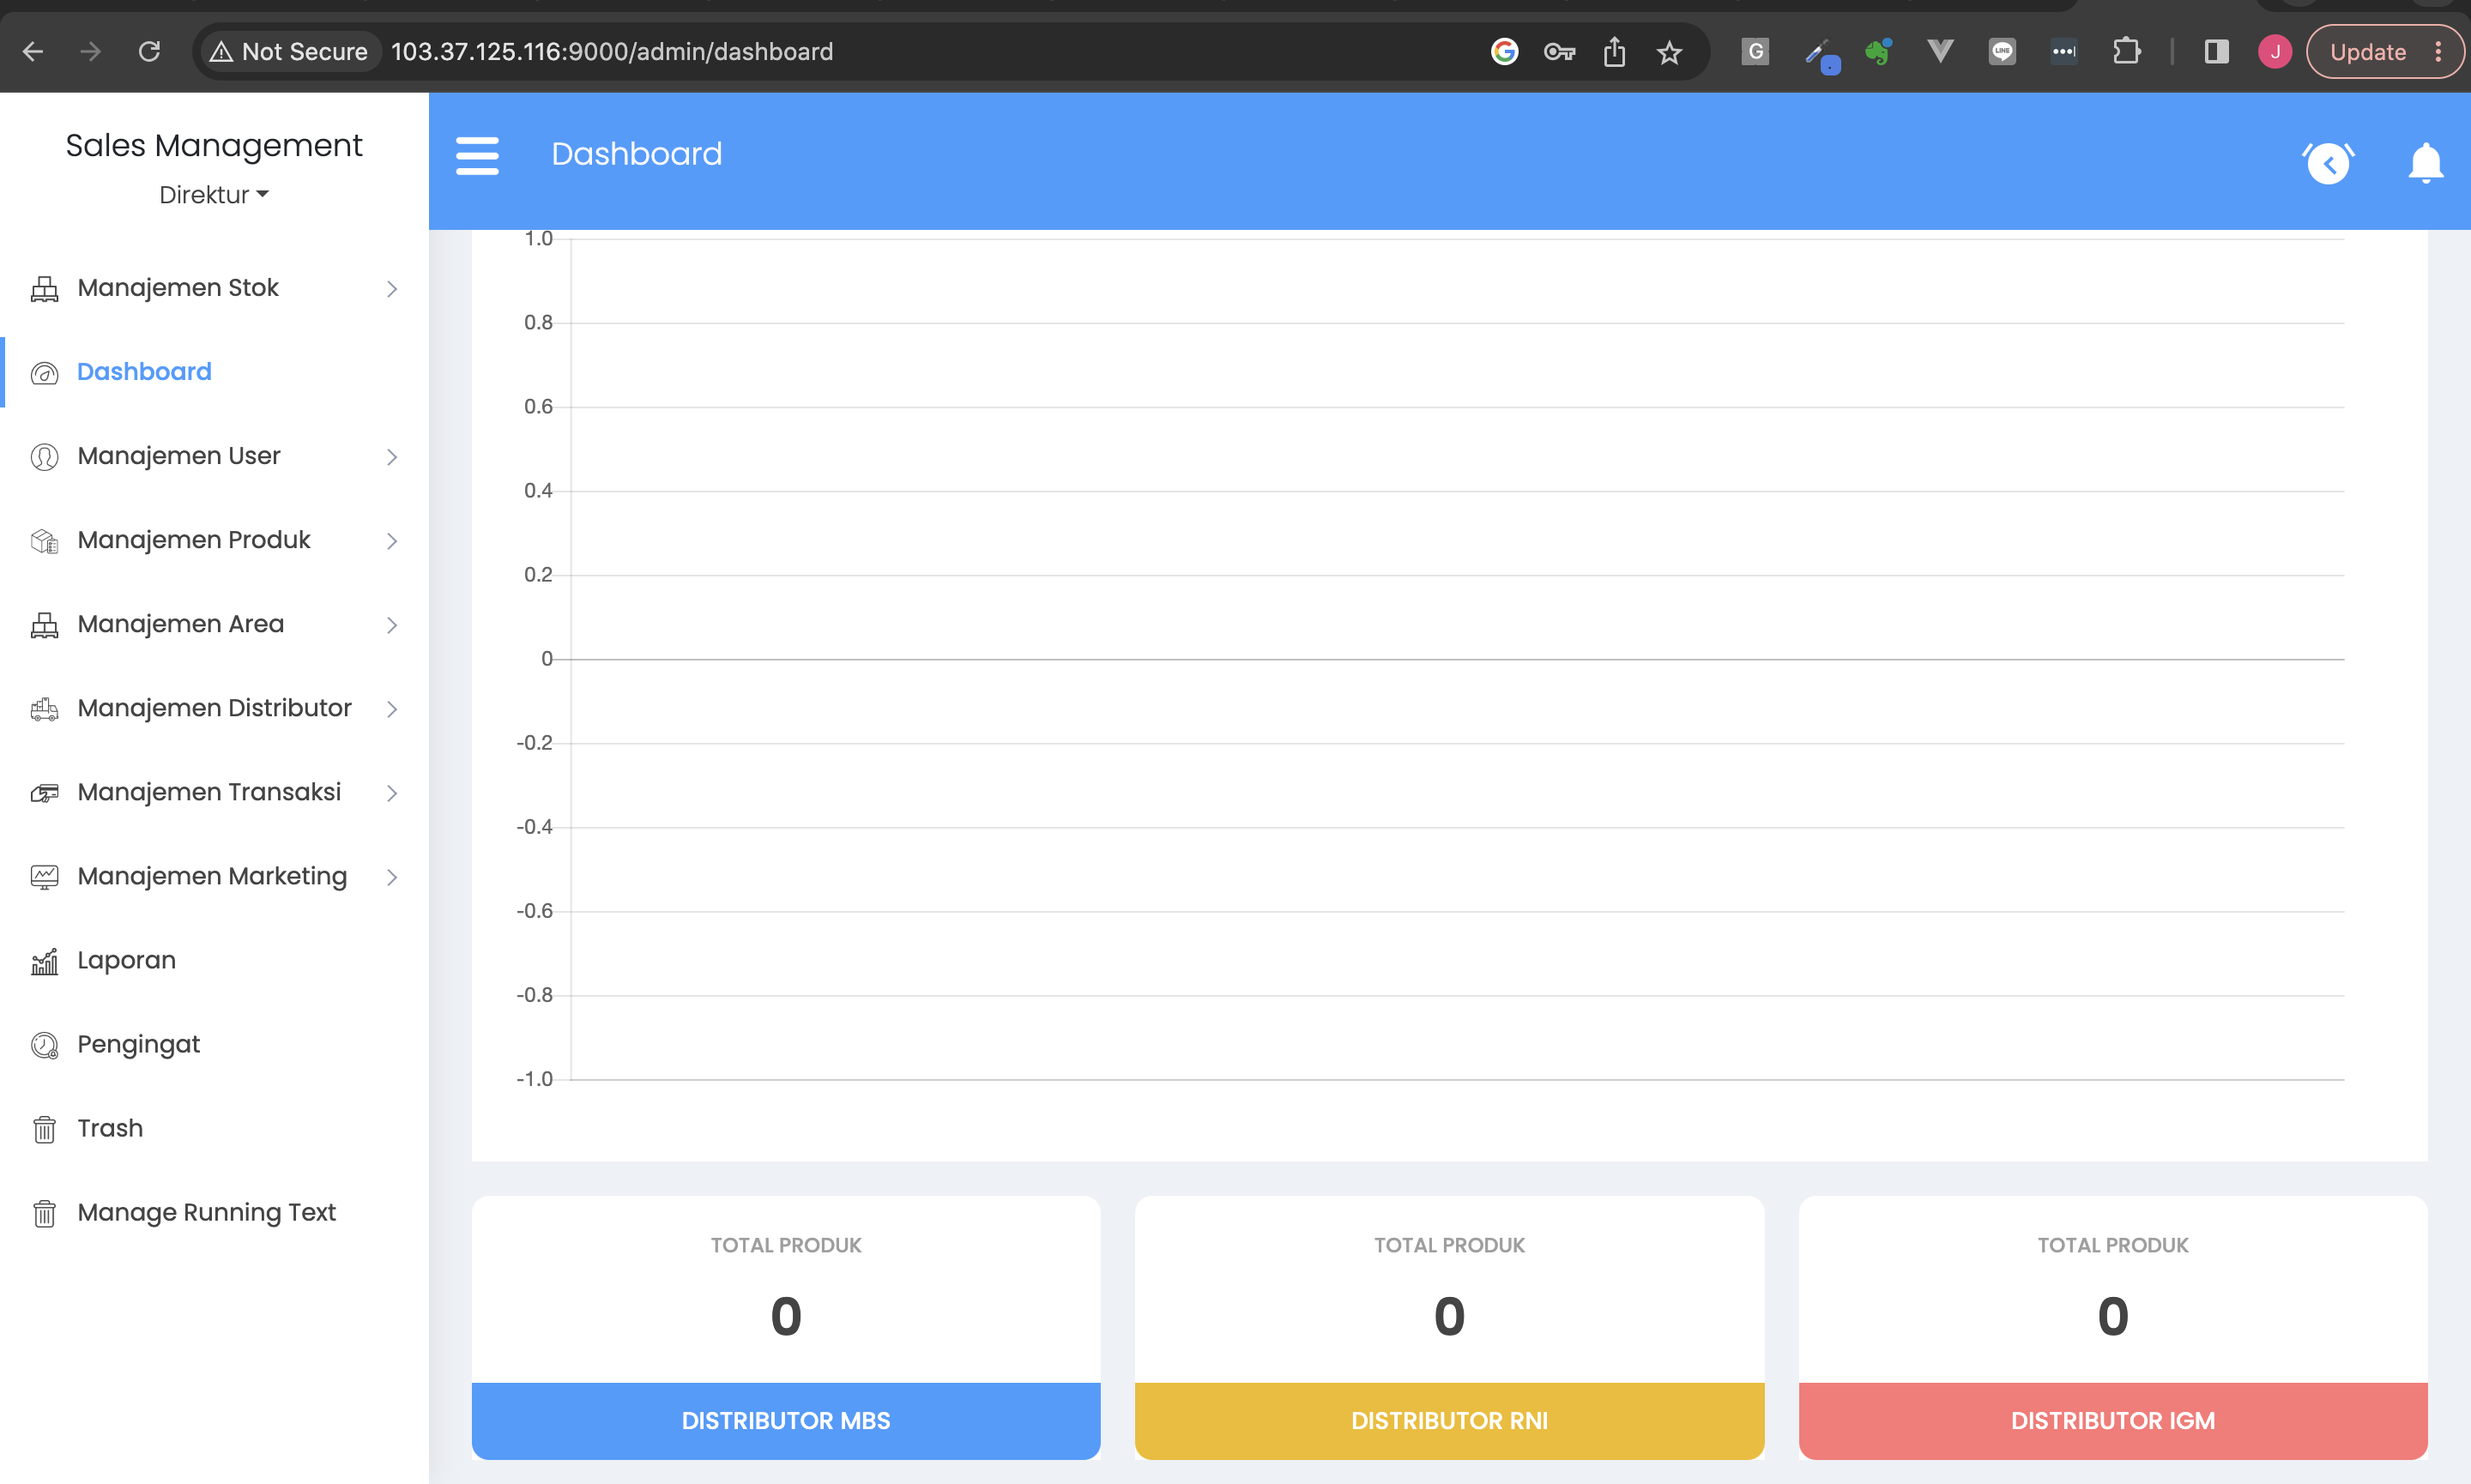Screen dimensions: 2471x1484
Task: Click the Dashboard speedometer icon
Action: tap(45, 373)
